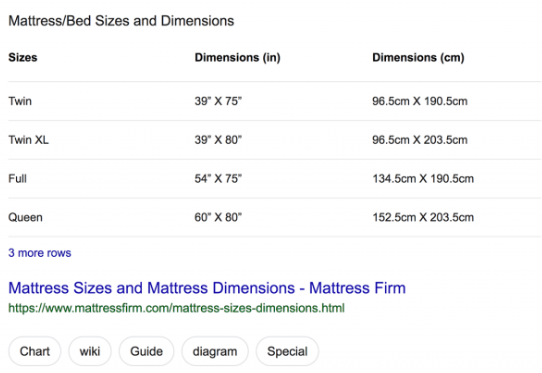
Task: Select the Chart suggestion chip
Action: tap(35, 351)
